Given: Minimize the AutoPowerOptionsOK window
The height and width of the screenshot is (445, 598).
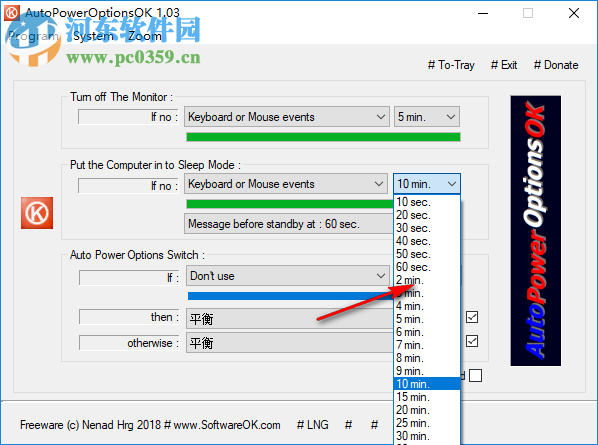Looking at the screenshot, I should [x=483, y=13].
